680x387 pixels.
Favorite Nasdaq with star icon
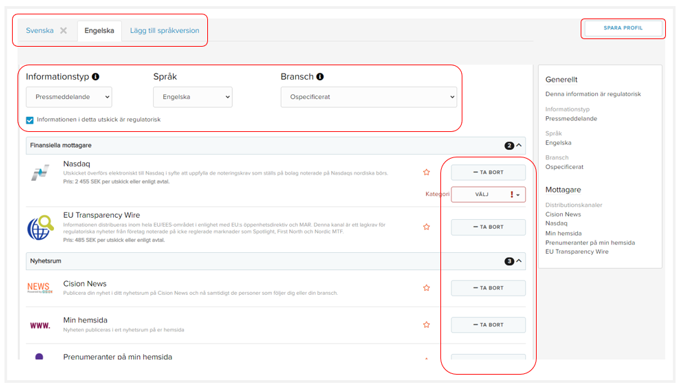tap(426, 172)
